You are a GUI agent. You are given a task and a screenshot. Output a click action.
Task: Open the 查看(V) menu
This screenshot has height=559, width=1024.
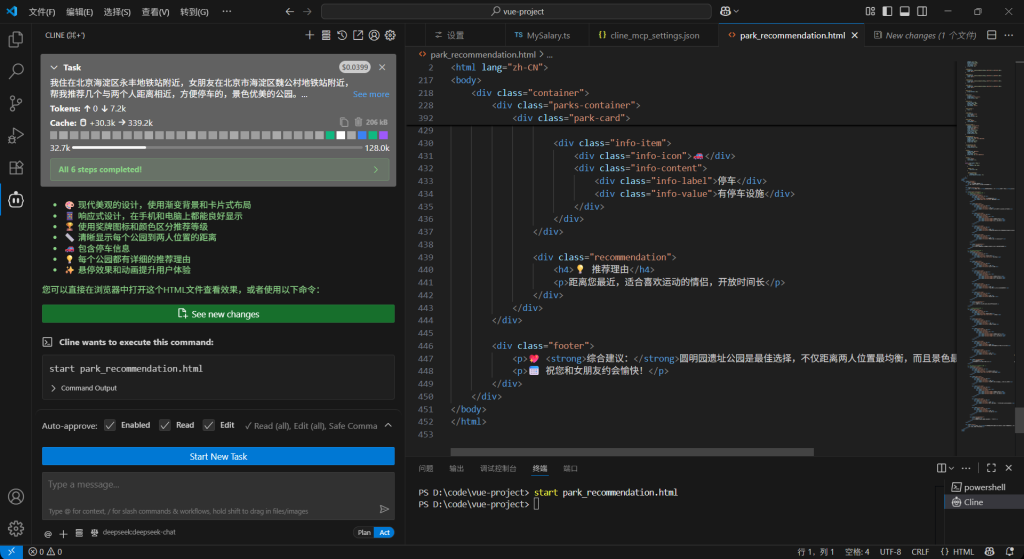click(x=155, y=12)
